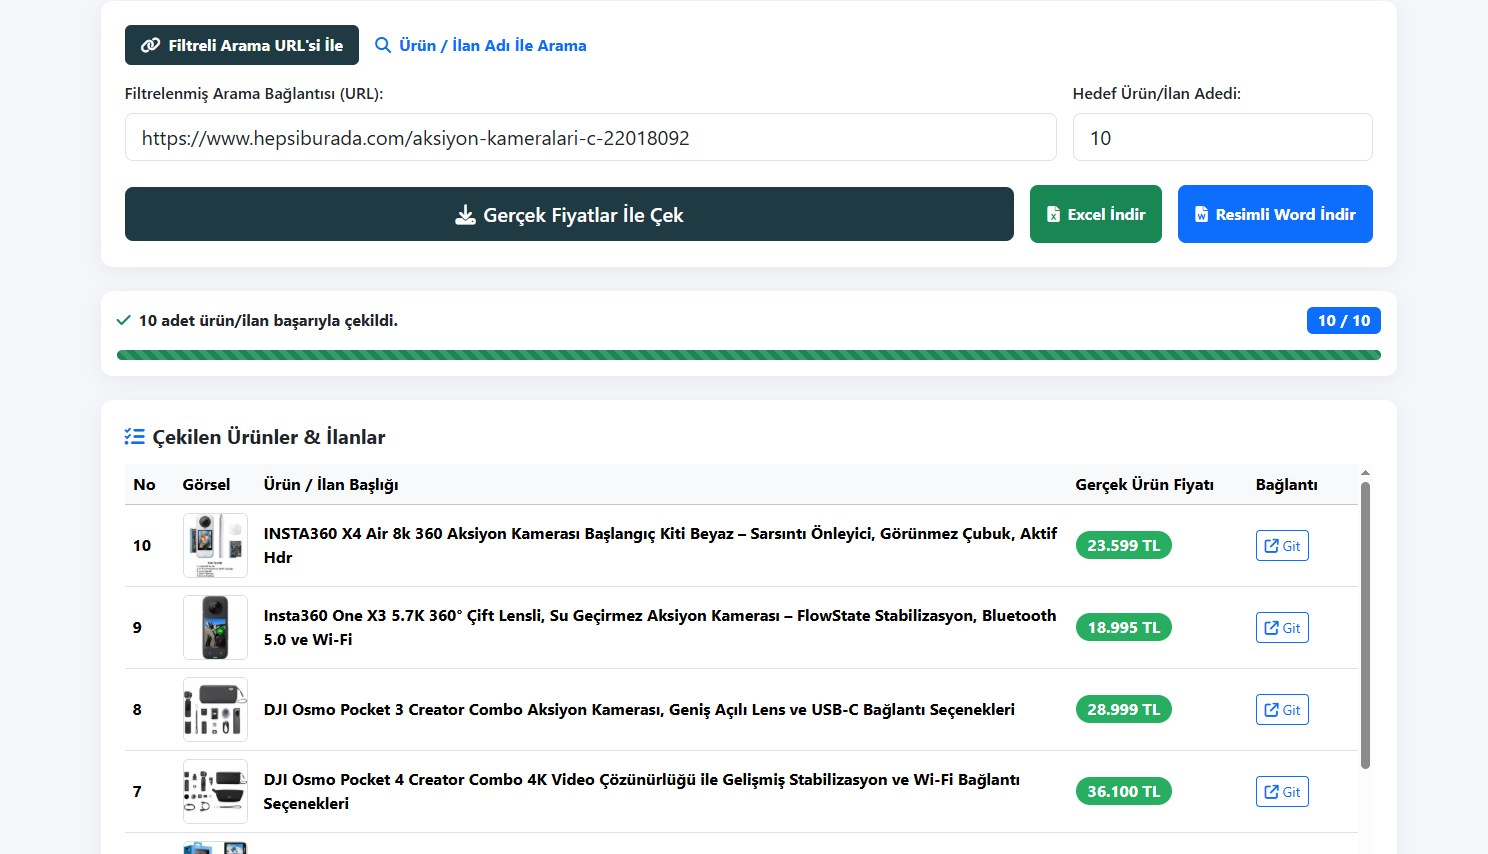Open Git link for Insta360 One X3
The width and height of the screenshot is (1488, 854).
(x=1282, y=628)
